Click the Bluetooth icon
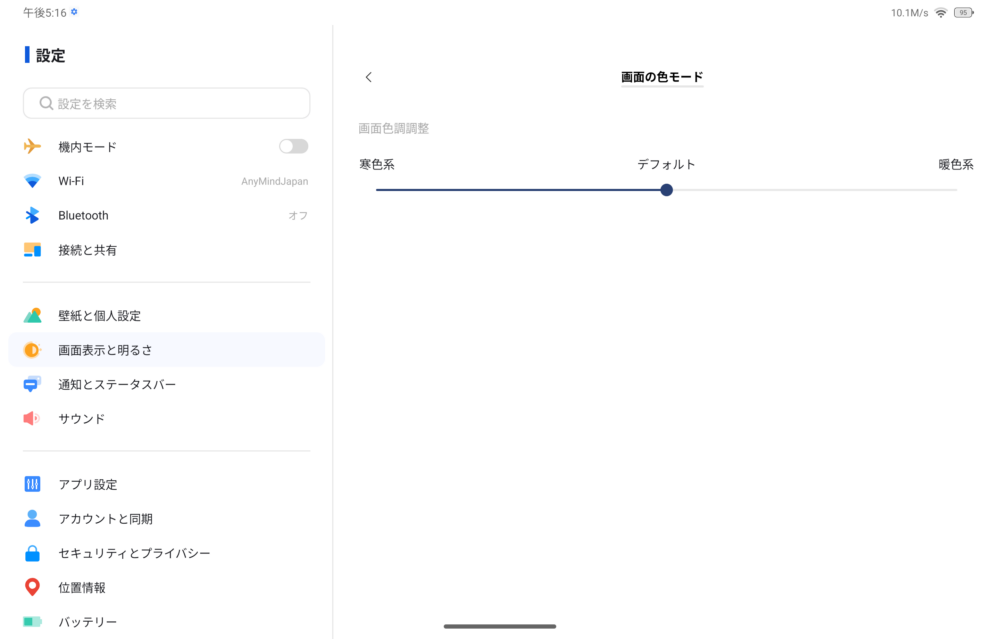1000x639 pixels. tap(32, 216)
